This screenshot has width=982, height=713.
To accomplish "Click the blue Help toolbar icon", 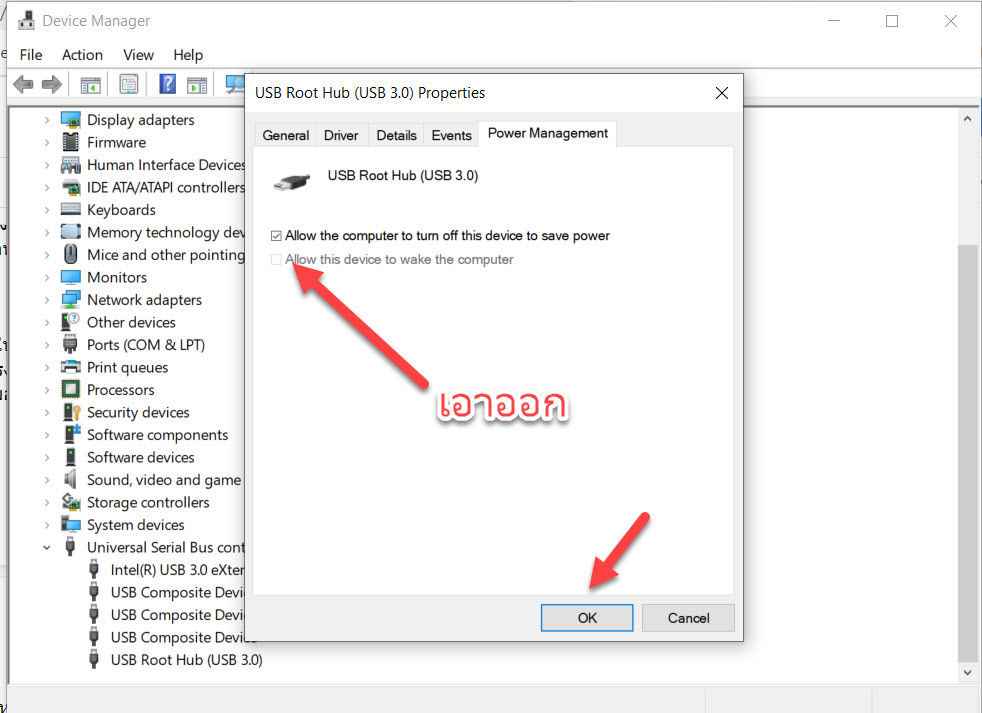I will click(167, 83).
